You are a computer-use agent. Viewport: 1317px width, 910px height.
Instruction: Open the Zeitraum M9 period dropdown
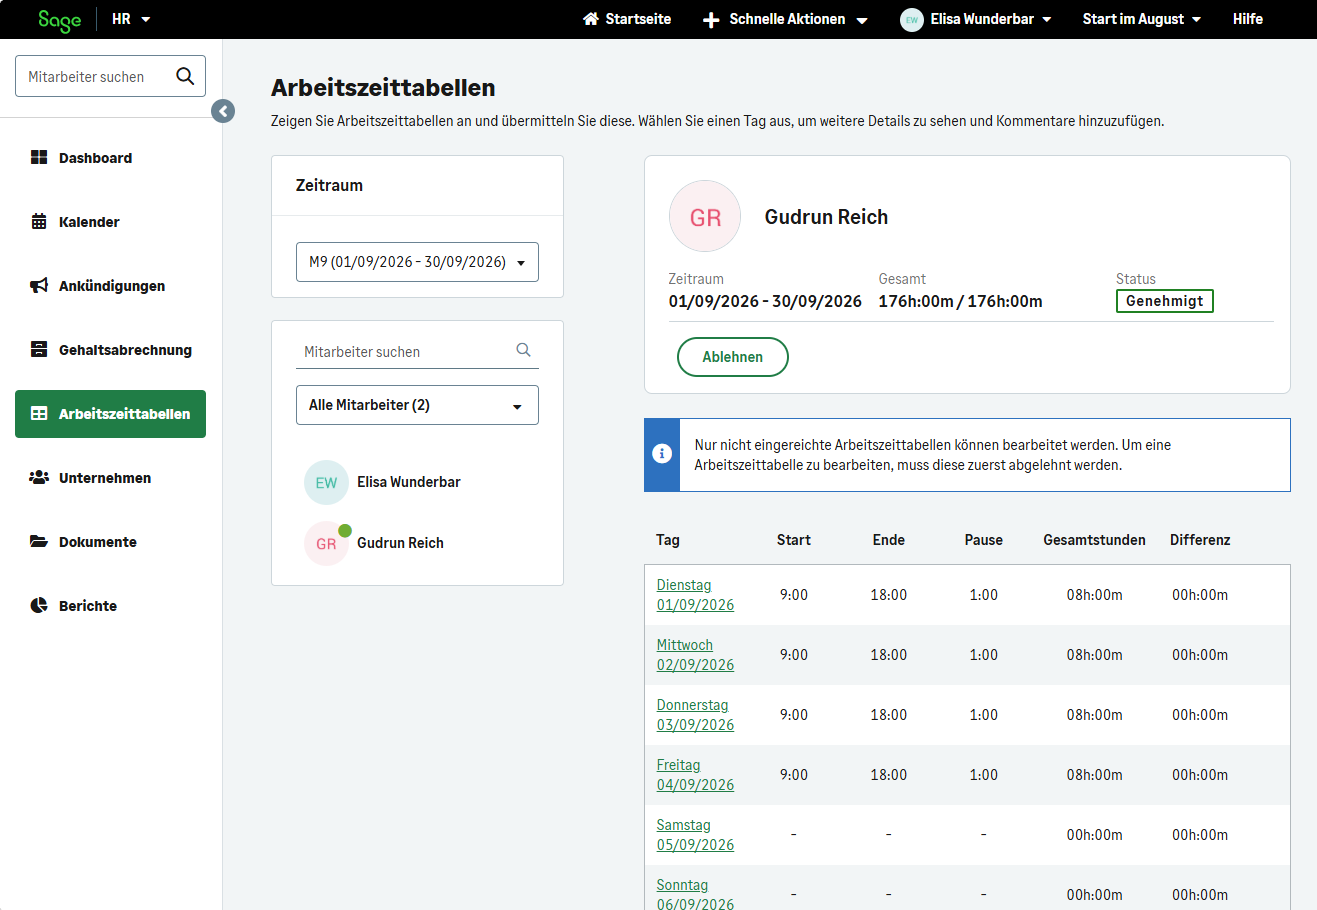[417, 262]
